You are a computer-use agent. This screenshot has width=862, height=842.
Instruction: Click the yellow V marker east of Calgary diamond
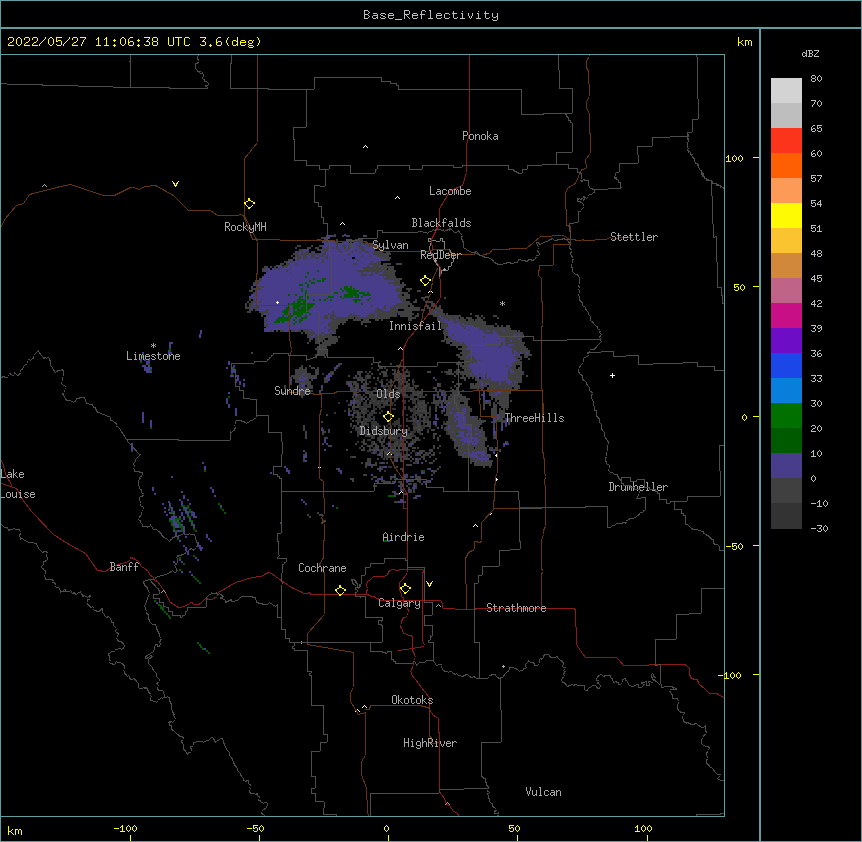[429, 584]
